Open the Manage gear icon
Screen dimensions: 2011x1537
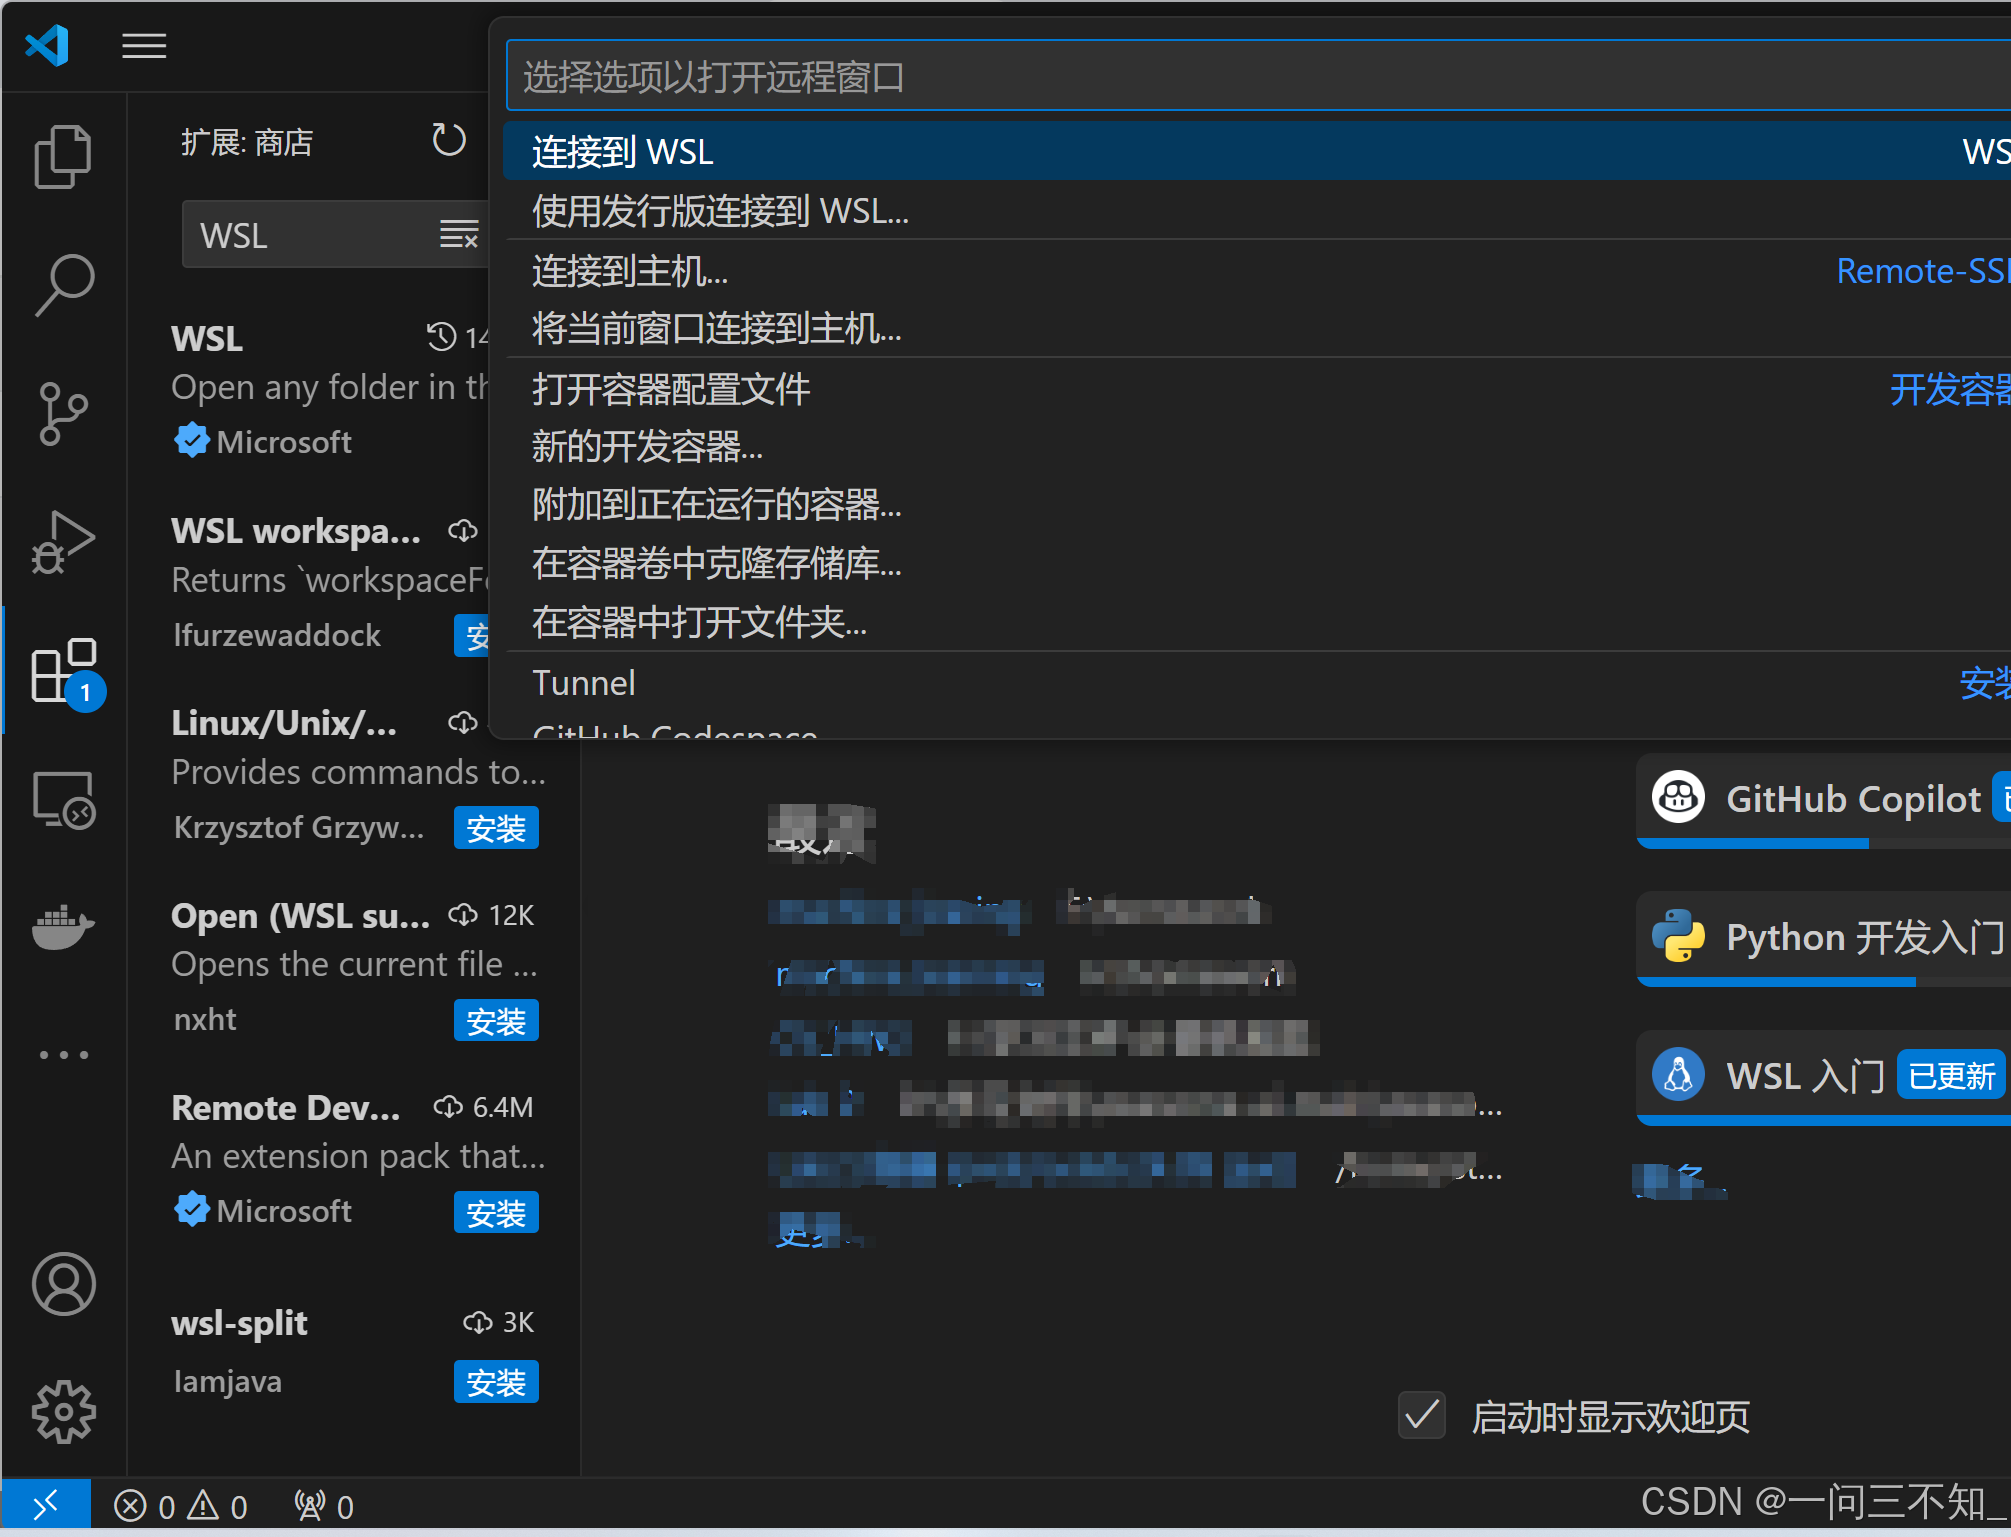tap(63, 1412)
